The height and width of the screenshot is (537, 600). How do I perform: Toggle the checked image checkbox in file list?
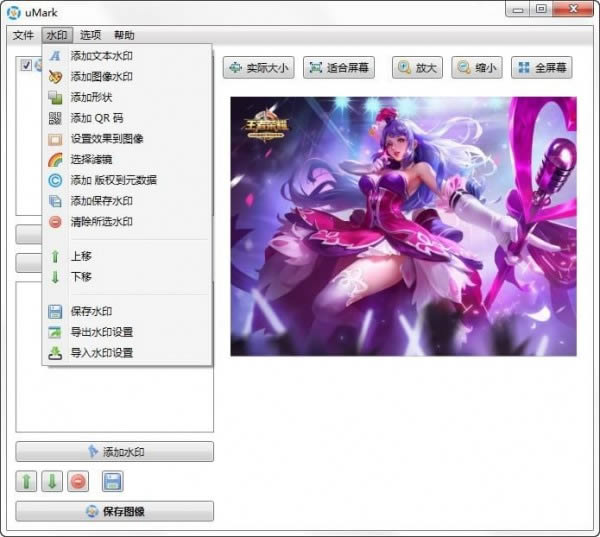[x=26, y=65]
